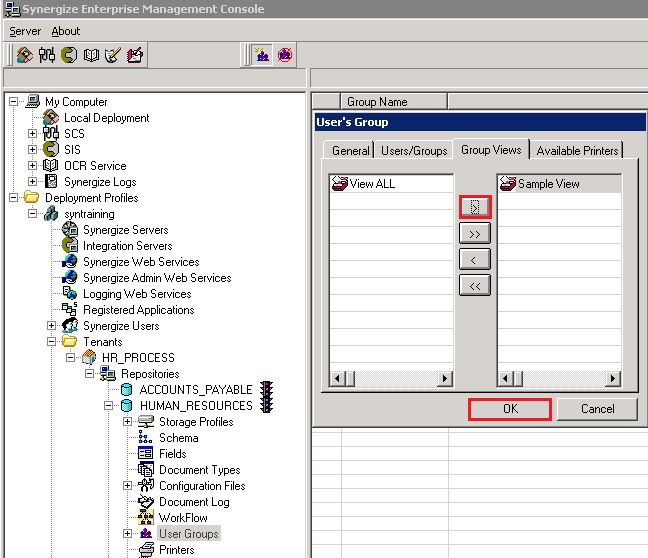Screen dimensions: 648x558
Task: Click the traffic light beside HUMAN_RESOURCES
Action: pos(267,405)
